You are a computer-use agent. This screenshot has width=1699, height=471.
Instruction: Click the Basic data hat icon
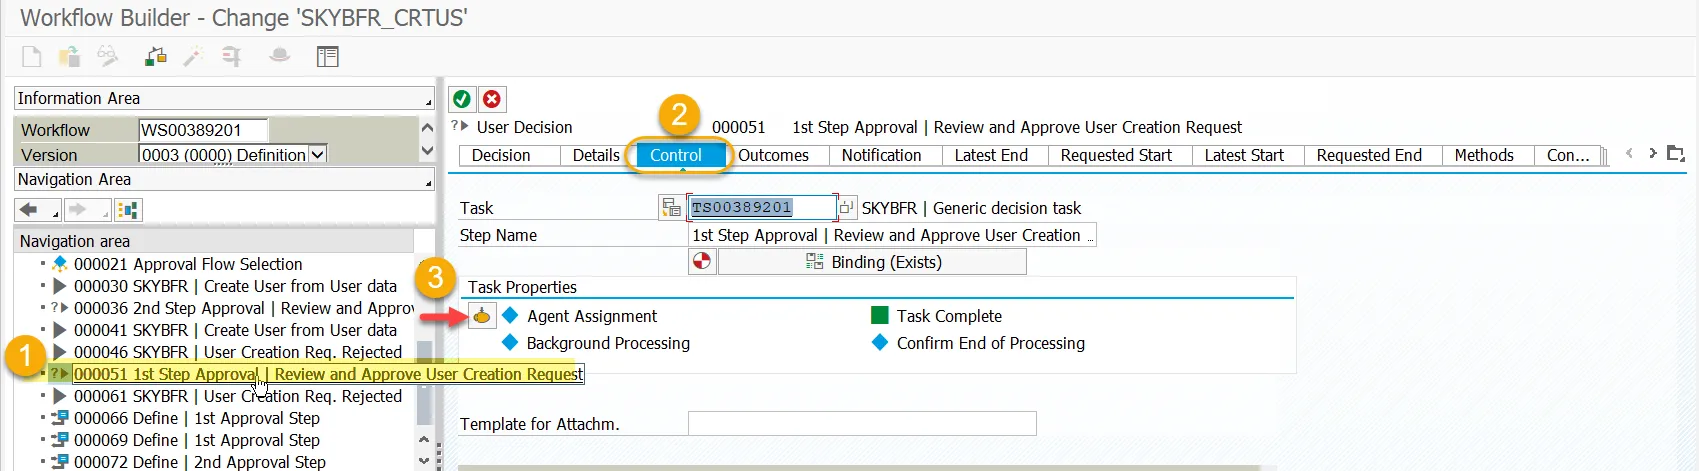click(x=280, y=56)
